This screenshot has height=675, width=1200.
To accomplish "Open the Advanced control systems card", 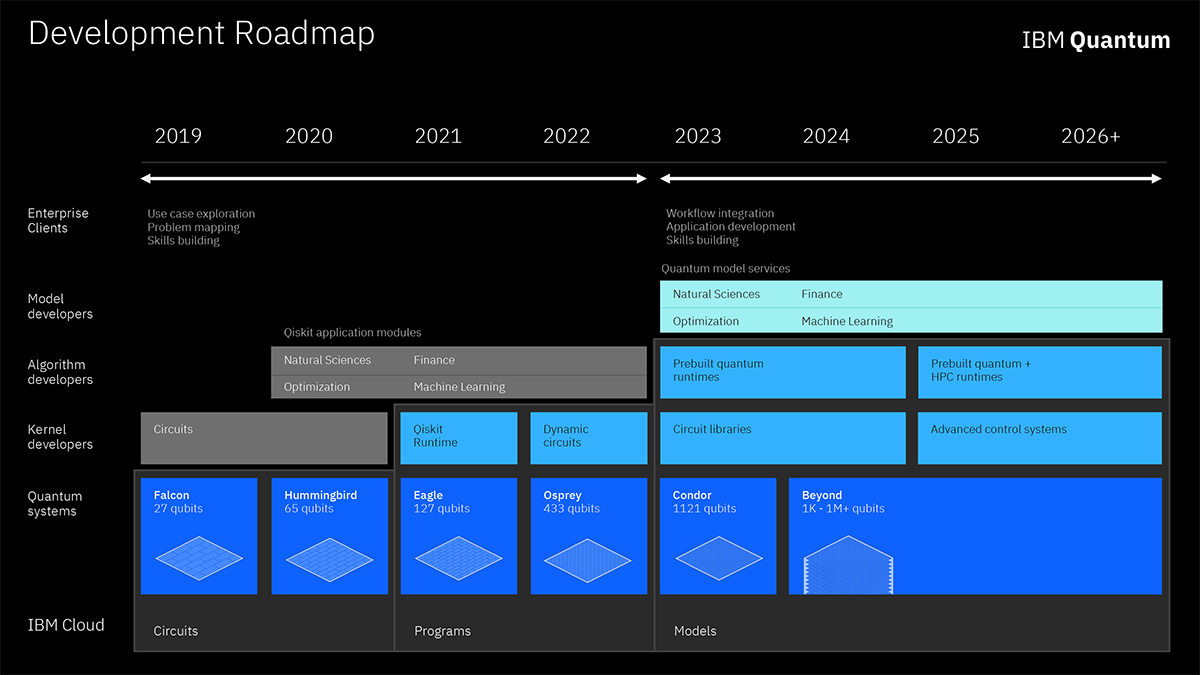I will 1039,437.
